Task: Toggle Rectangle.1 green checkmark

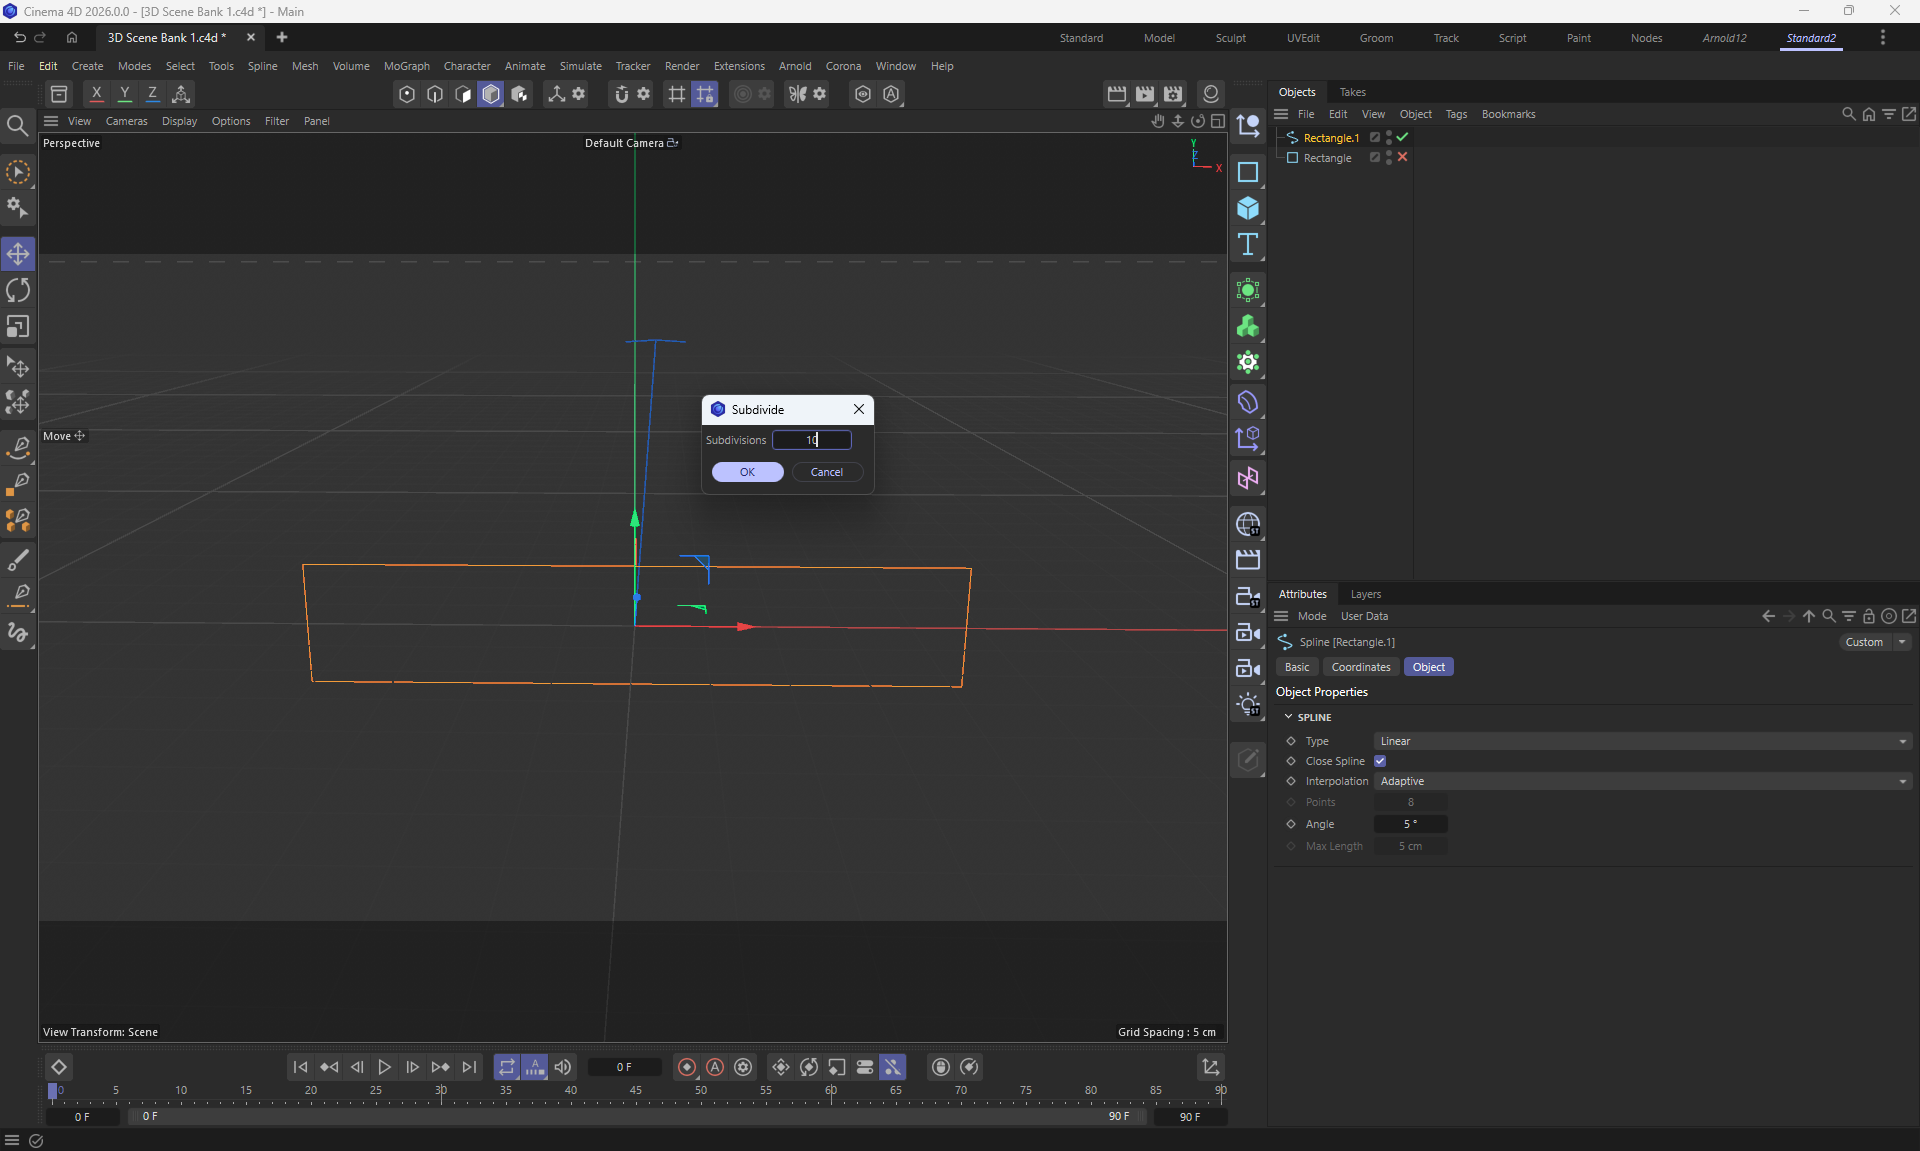Action: click(x=1402, y=137)
